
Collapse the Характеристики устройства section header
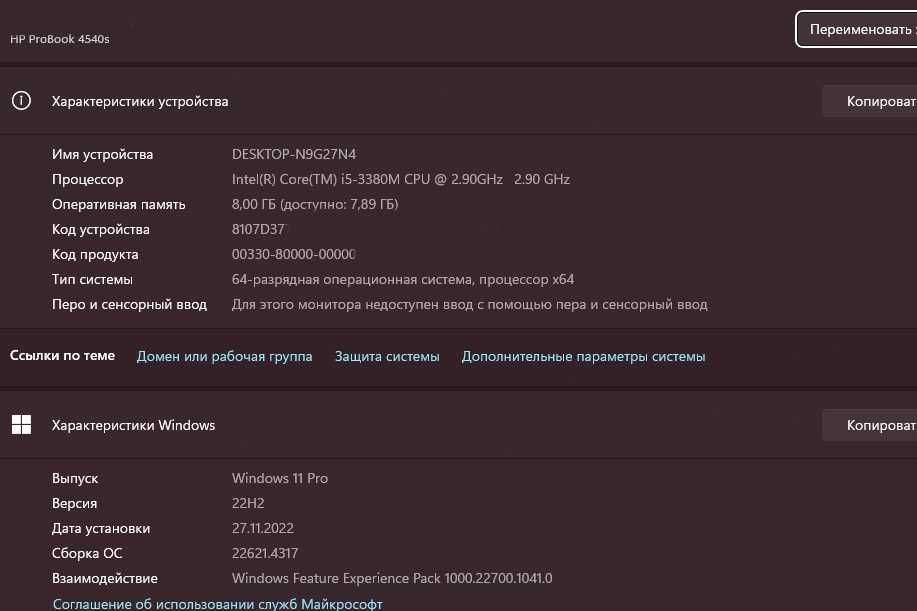(458, 101)
